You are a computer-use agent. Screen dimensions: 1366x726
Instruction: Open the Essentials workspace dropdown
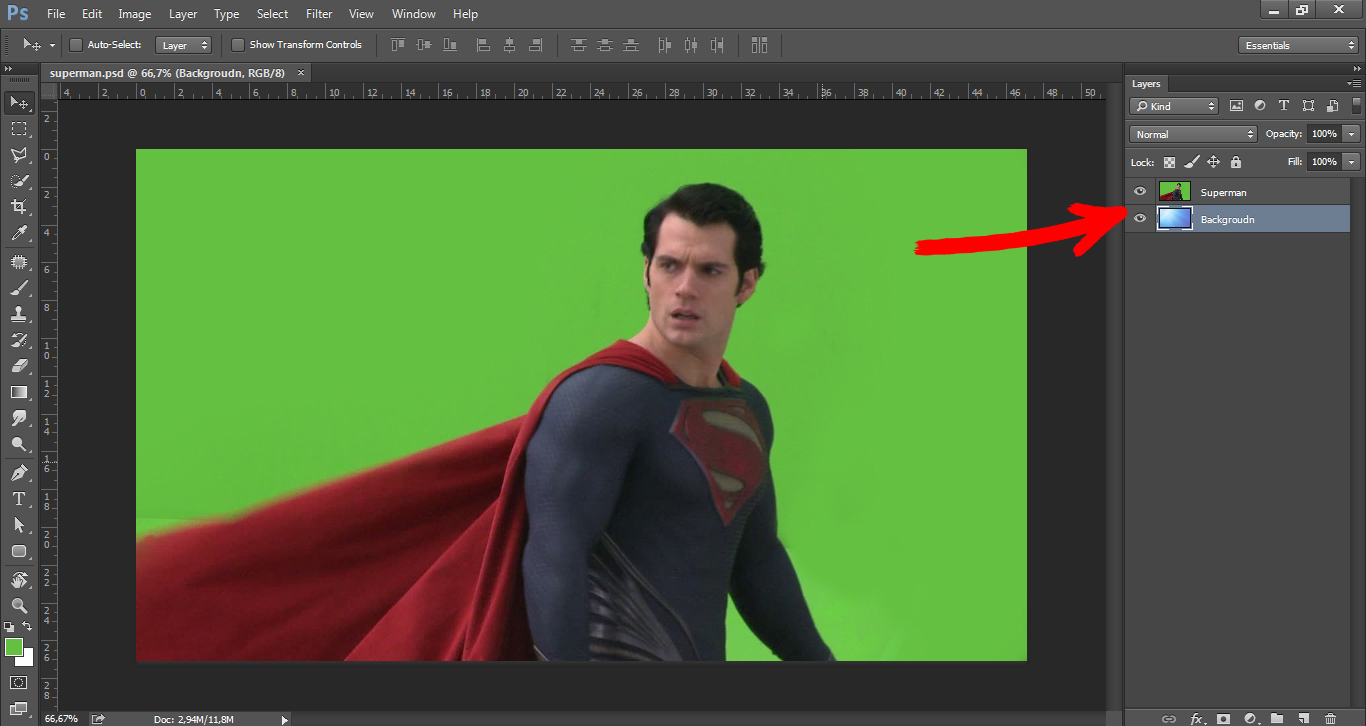click(x=1298, y=45)
